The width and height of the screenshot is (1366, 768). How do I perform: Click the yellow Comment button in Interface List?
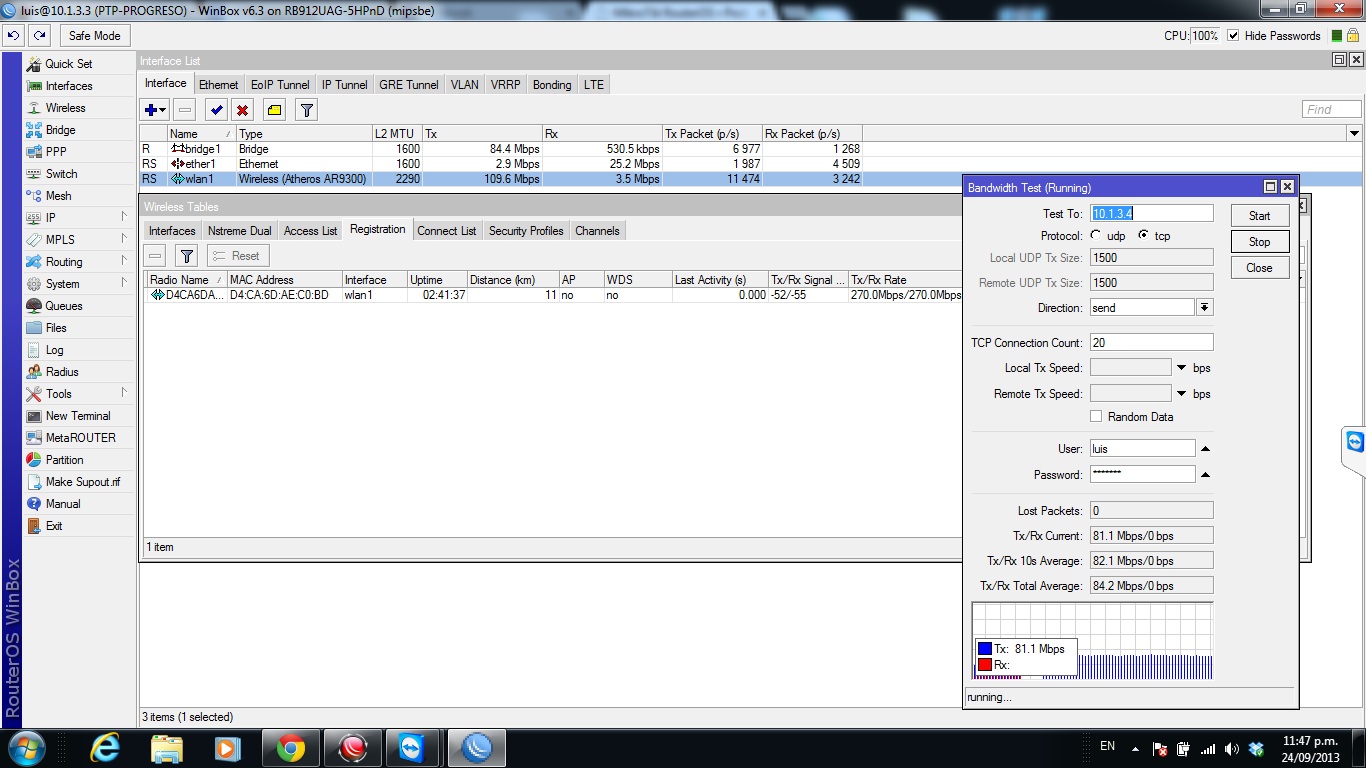274,110
